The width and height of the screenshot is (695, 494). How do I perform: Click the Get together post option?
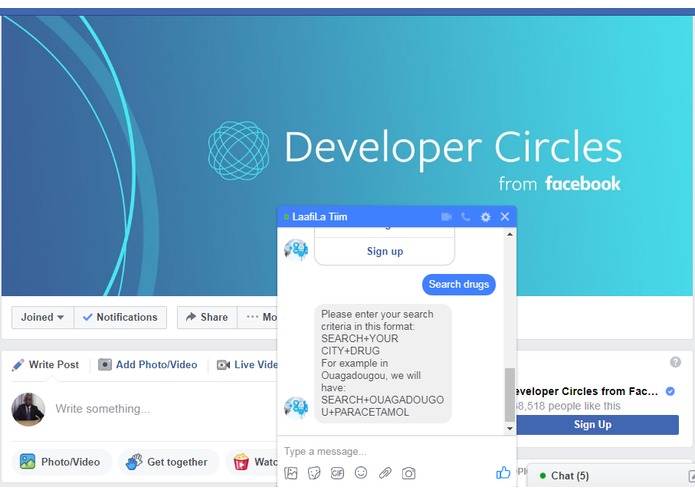click(168, 462)
